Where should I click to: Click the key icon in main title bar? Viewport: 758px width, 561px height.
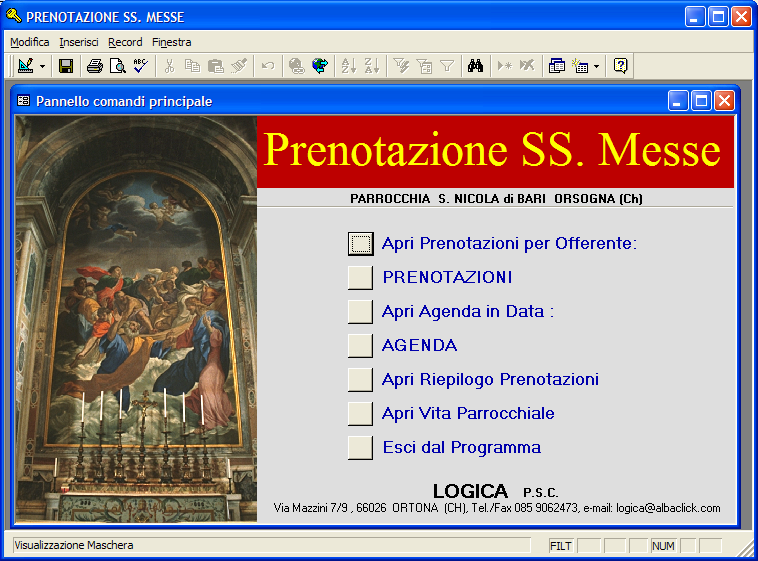[14, 15]
